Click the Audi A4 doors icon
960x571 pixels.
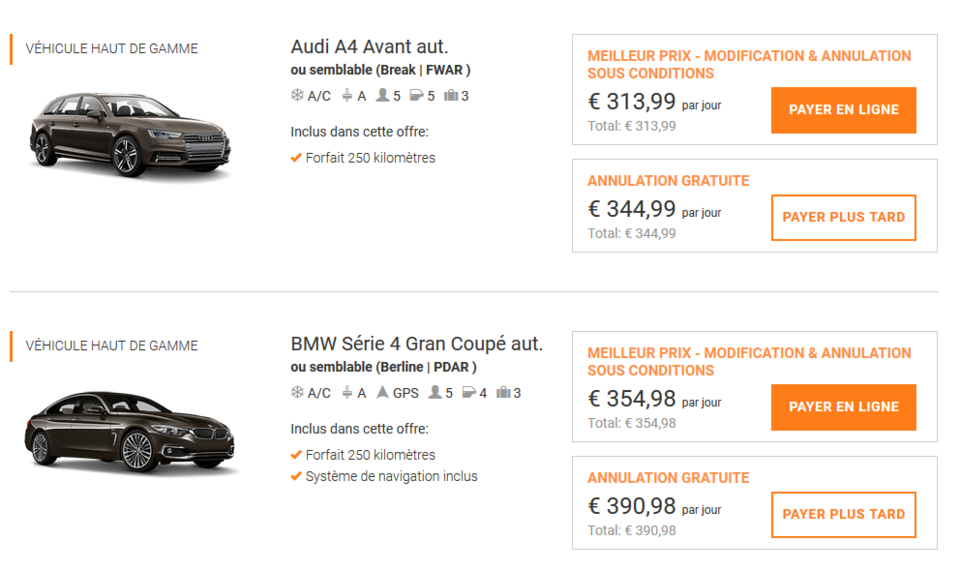pyautogui.click(x=416, y=96)
